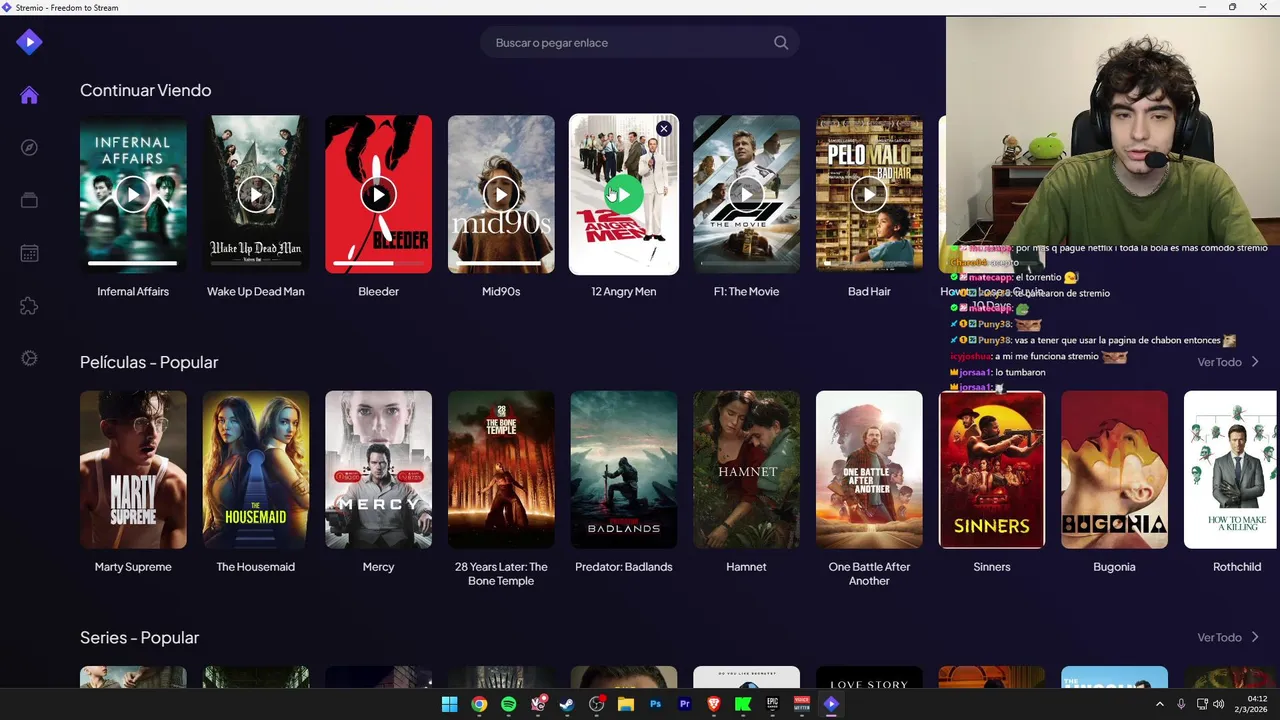Click the search magnifier icon
The width and height of the screenshot is (1280, 720).
point(781,43)
